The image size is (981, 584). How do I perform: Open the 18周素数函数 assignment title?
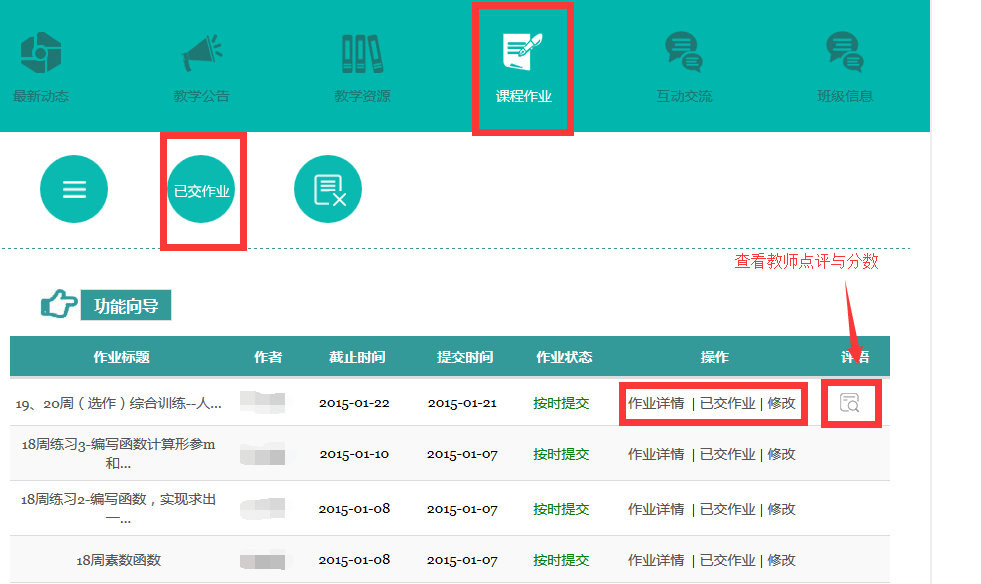tap(119, 561)
